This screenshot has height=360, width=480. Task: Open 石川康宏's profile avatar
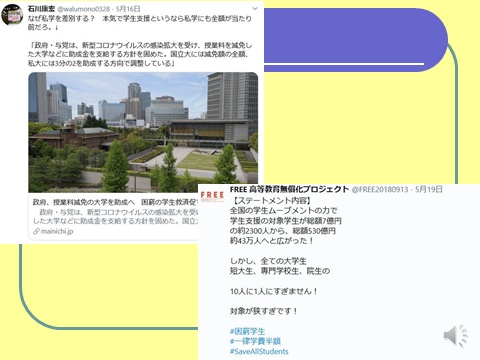point(12,14)
